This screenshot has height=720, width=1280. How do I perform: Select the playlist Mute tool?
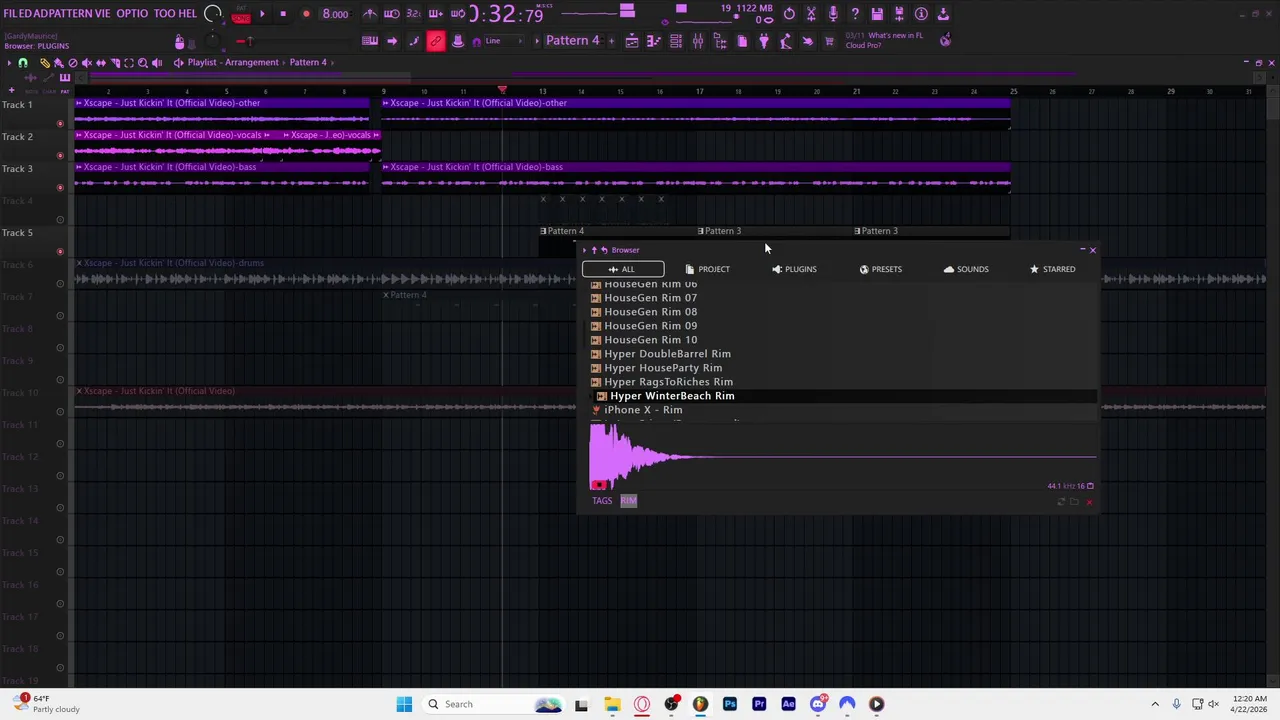pos(87,63)
